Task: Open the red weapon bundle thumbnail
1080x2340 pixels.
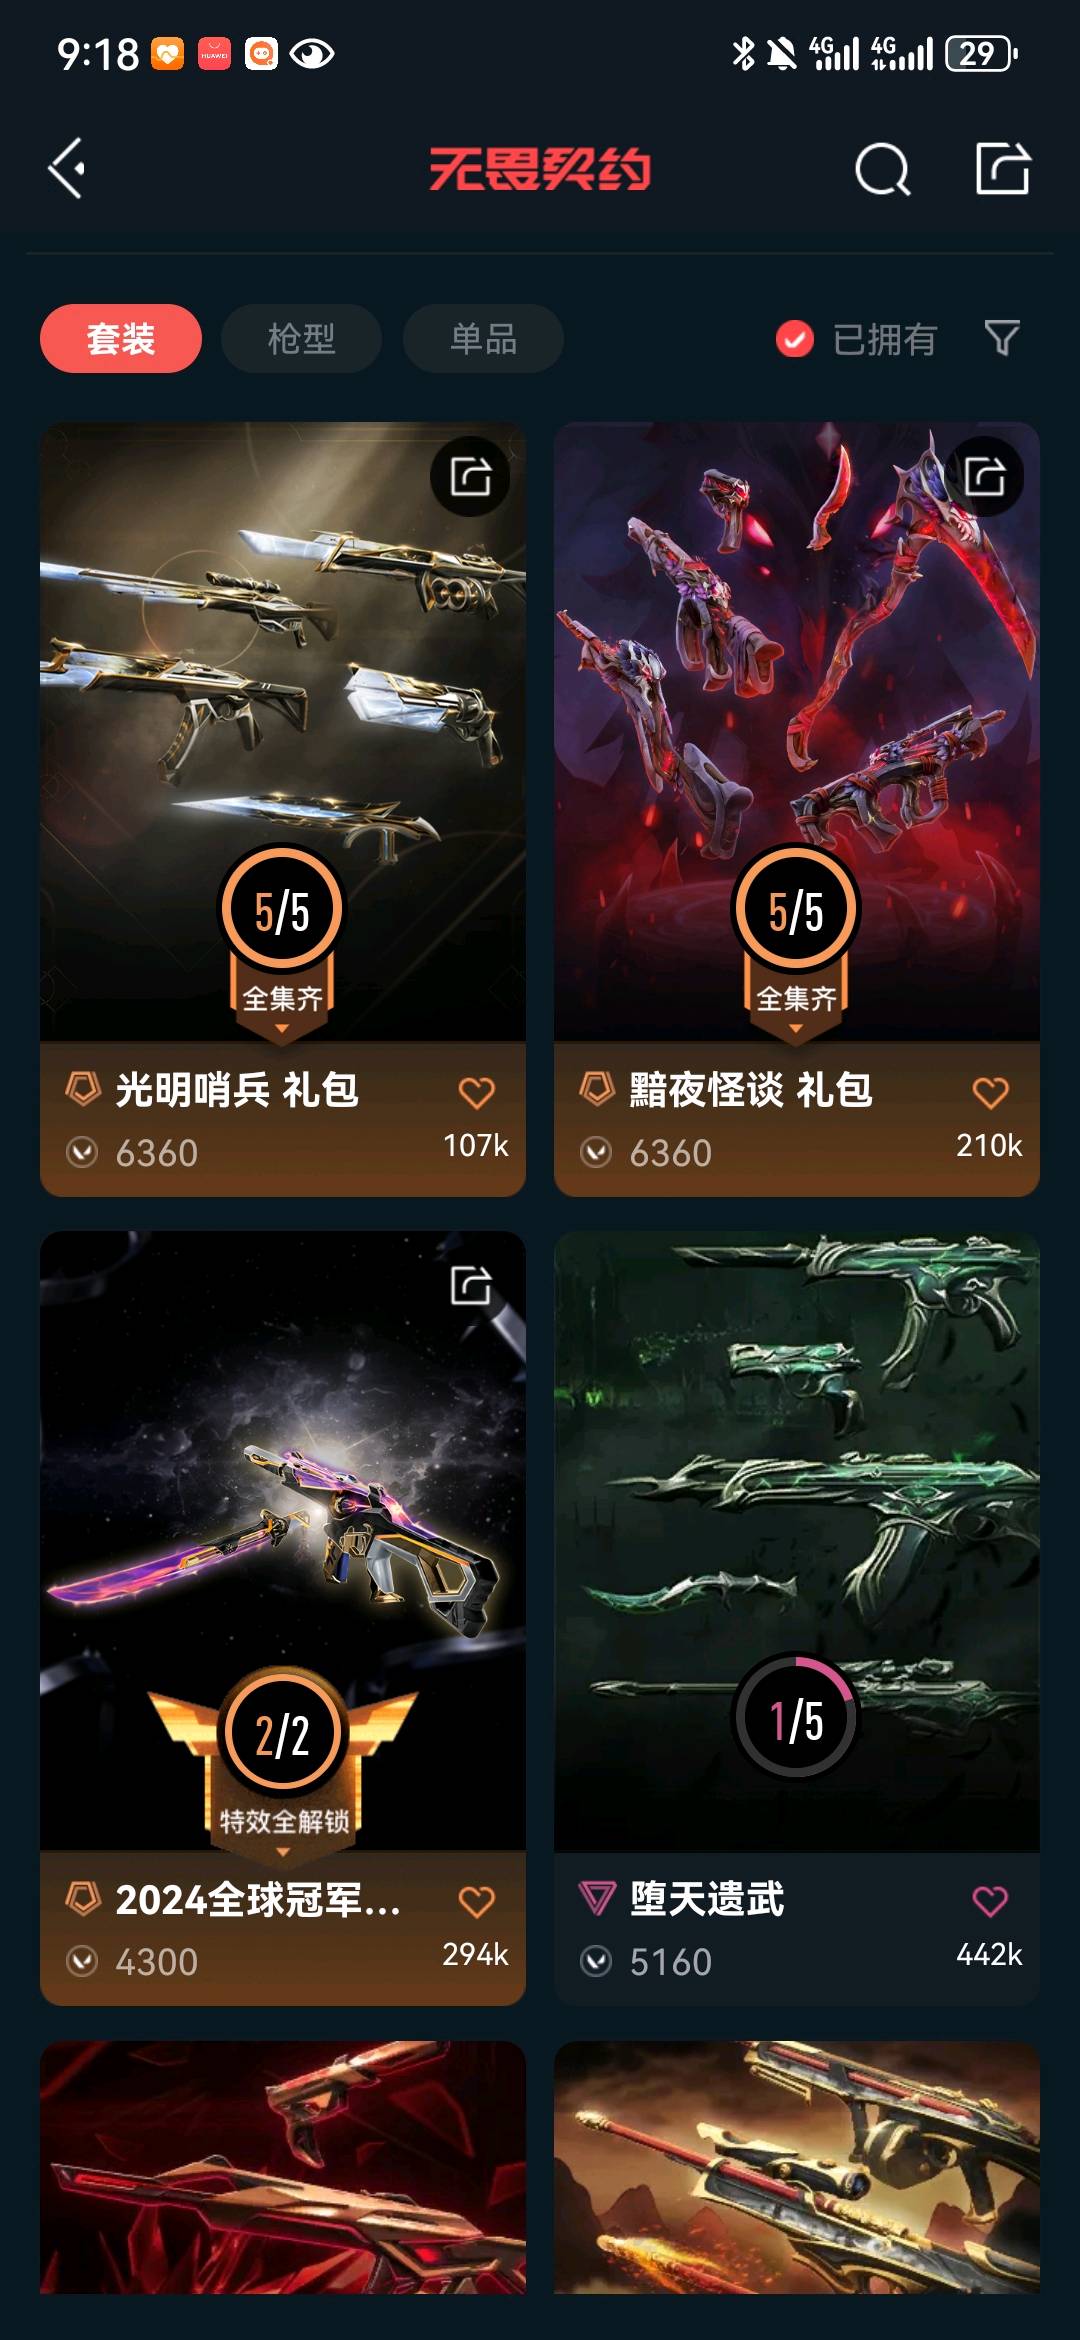Action: [x=283, y=2167]
